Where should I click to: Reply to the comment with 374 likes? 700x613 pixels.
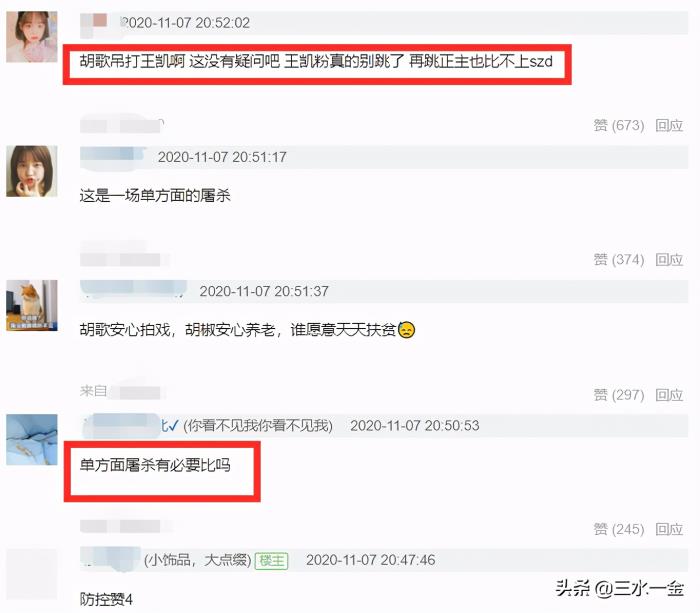669,259
